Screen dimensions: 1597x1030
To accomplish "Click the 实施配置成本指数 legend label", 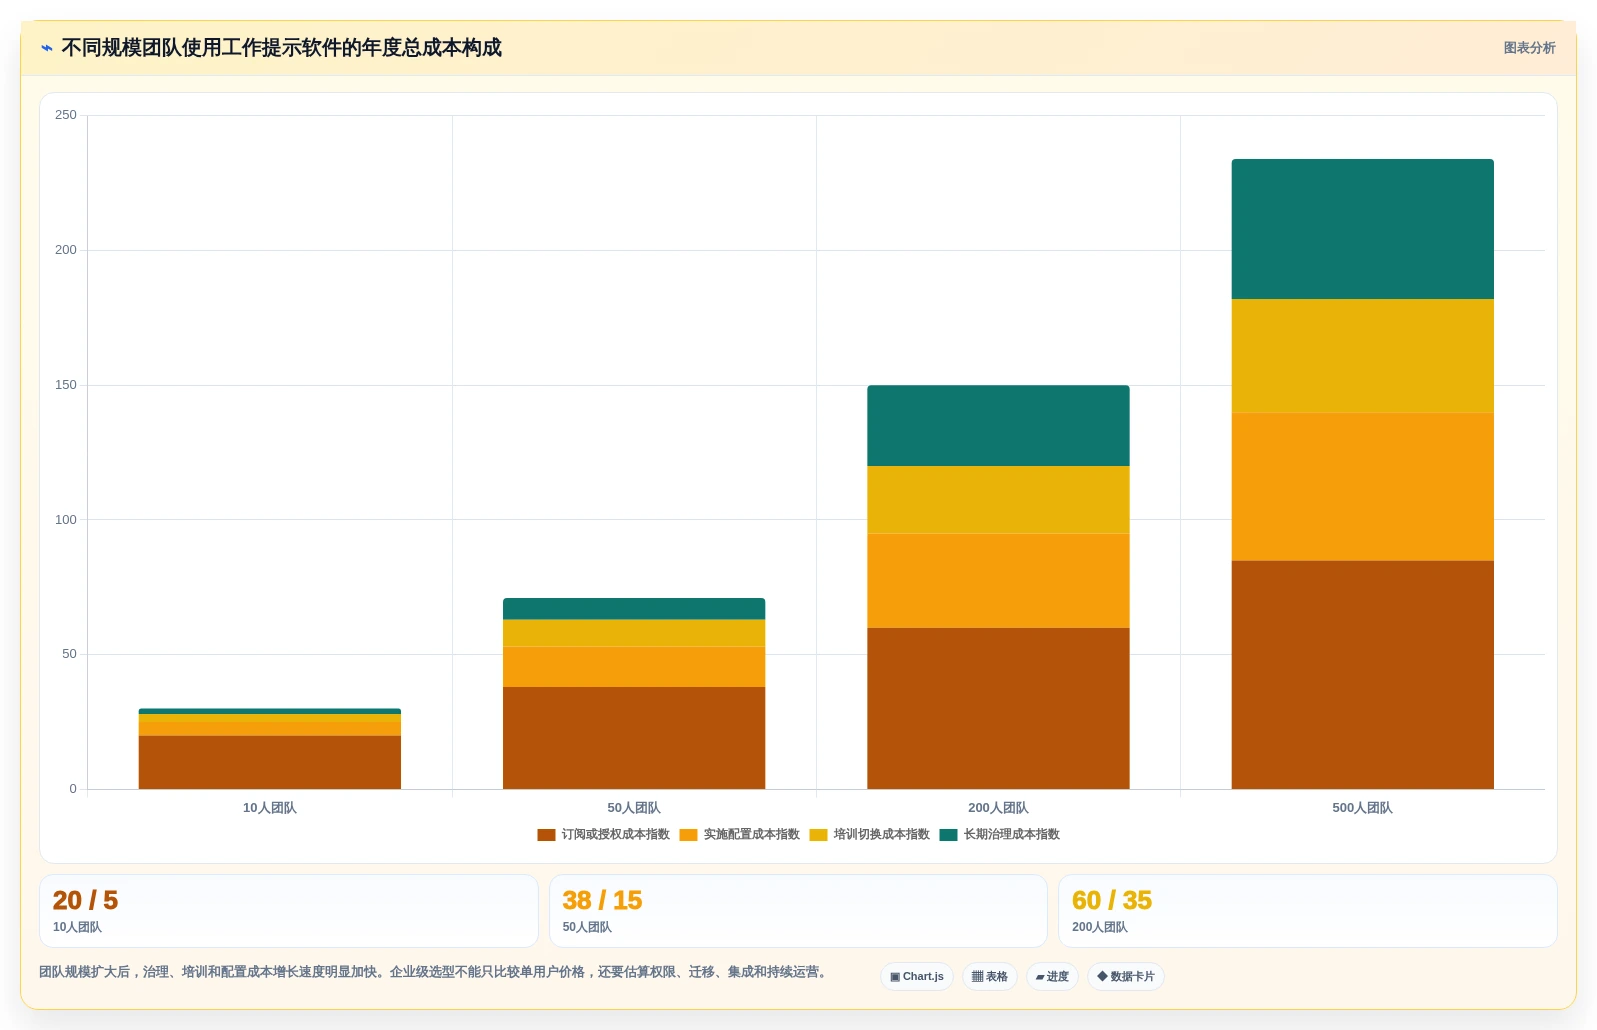I will 751,835.
